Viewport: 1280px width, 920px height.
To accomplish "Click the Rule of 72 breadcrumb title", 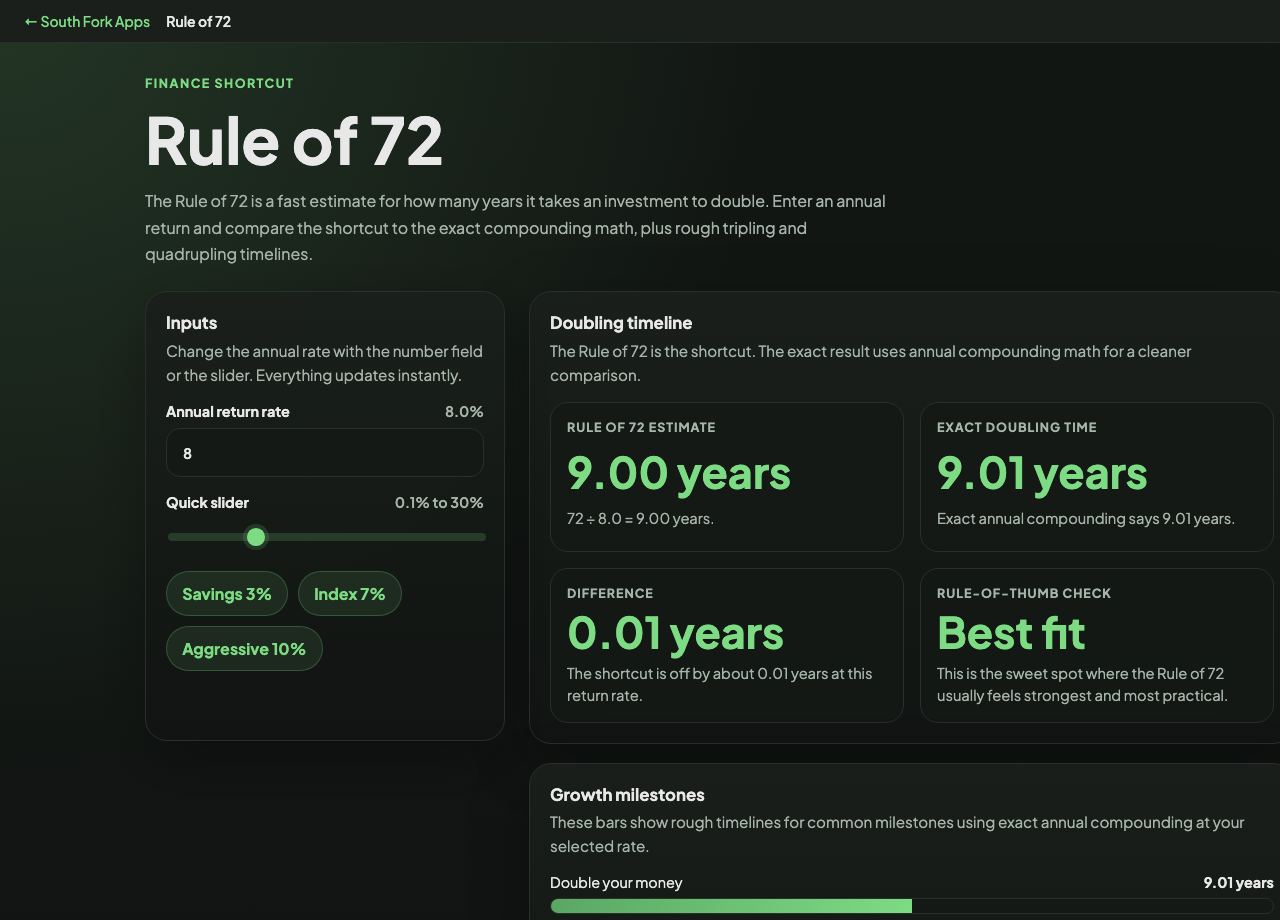I will pos(198,21).
